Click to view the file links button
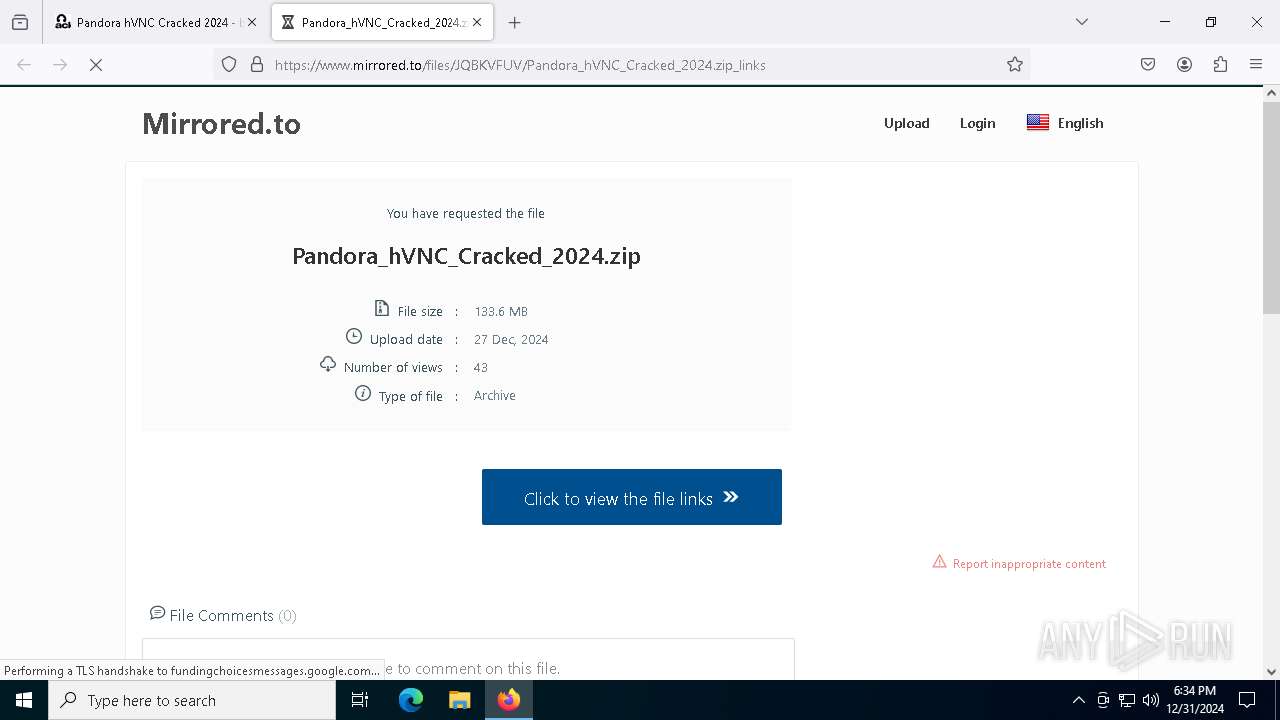The height and width of the screenshot is (720, 1280). (x=632, y=497)
